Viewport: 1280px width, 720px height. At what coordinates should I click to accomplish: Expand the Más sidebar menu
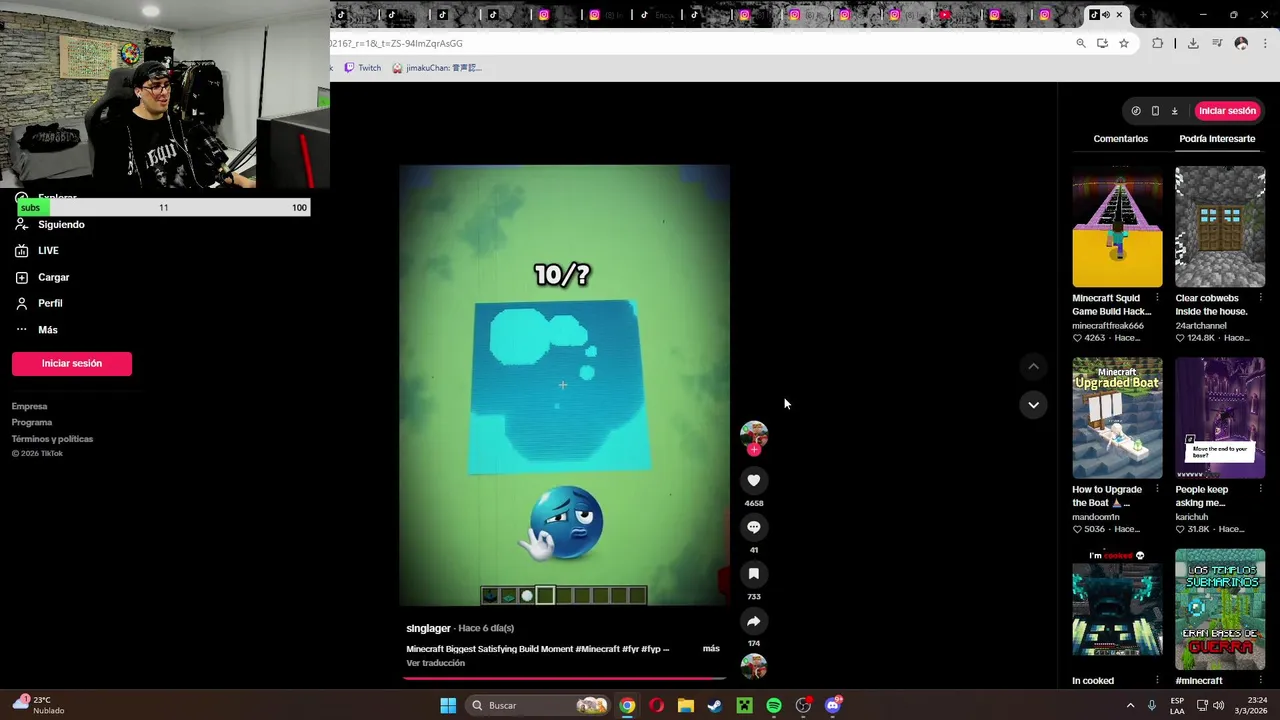coord(47,330)
